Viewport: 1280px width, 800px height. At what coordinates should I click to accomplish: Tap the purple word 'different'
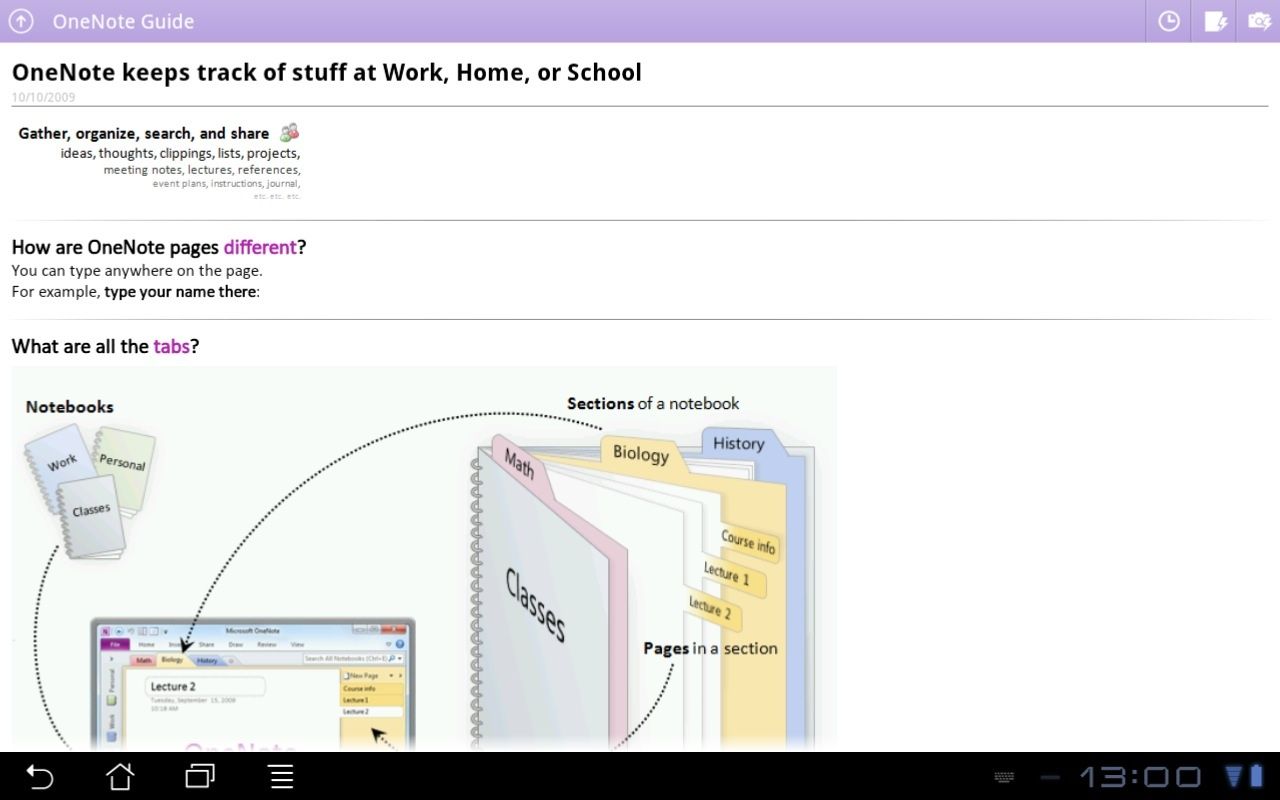click(x=260, y=247)
